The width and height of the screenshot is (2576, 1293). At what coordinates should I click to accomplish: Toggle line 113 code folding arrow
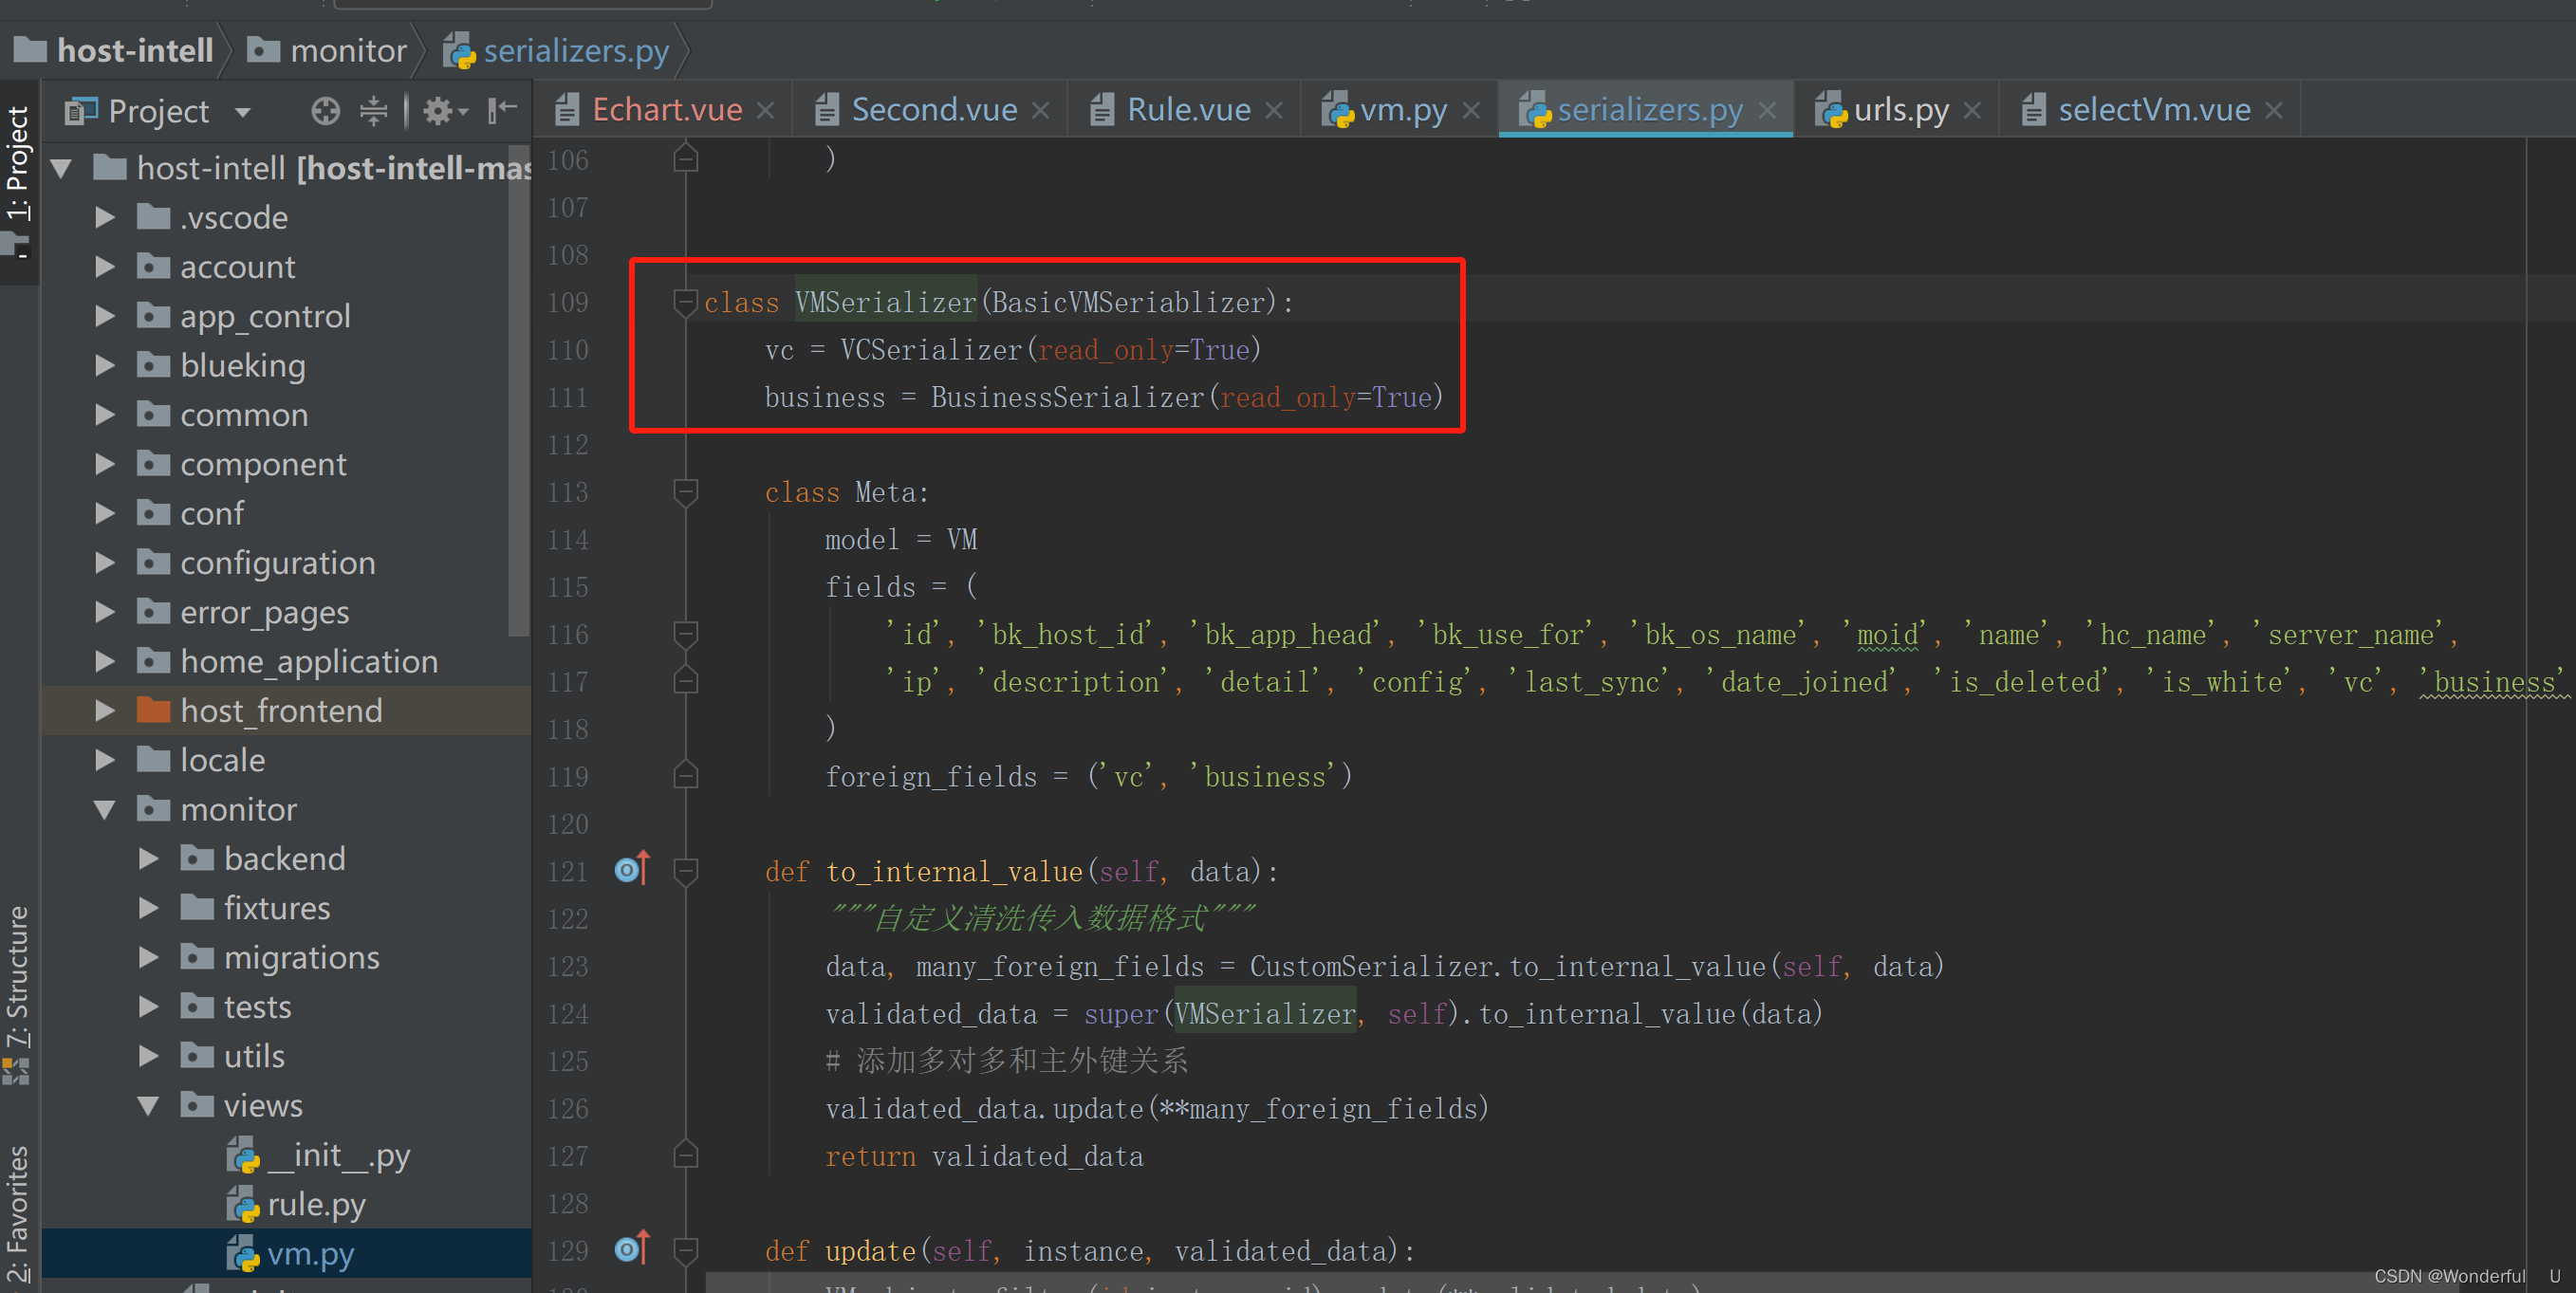click(686, 491)
